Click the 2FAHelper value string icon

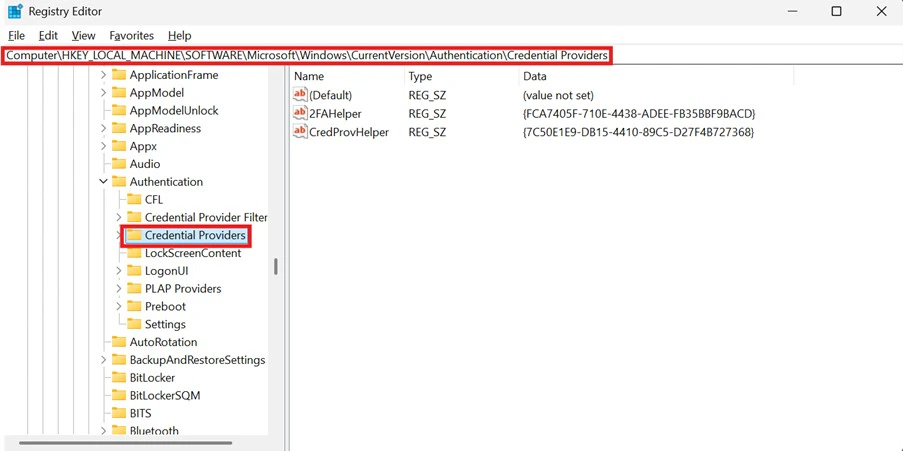click(x=301, y=113)
